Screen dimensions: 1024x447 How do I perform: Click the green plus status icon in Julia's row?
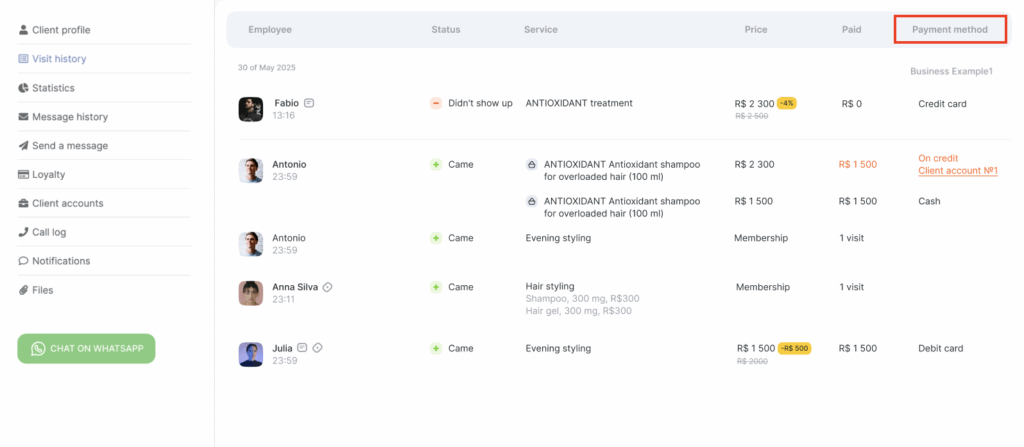pyautogui.click(x=436, y=349)
